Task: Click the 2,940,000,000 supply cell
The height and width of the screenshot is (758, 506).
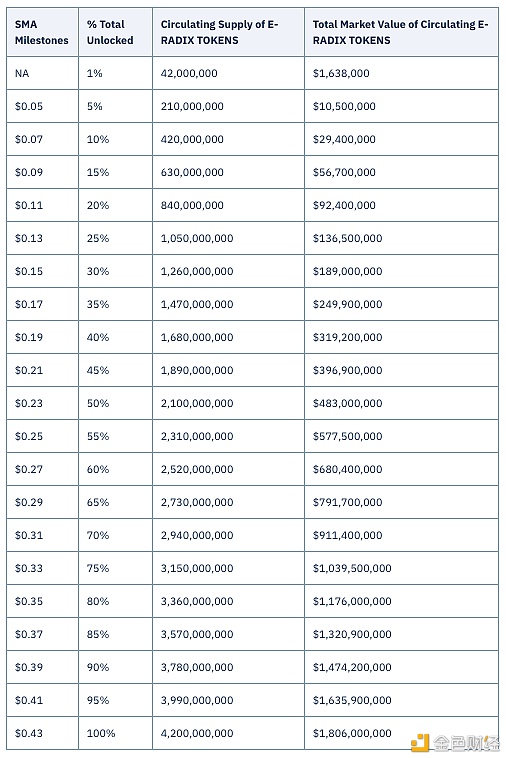Action: tap(228, 535)
